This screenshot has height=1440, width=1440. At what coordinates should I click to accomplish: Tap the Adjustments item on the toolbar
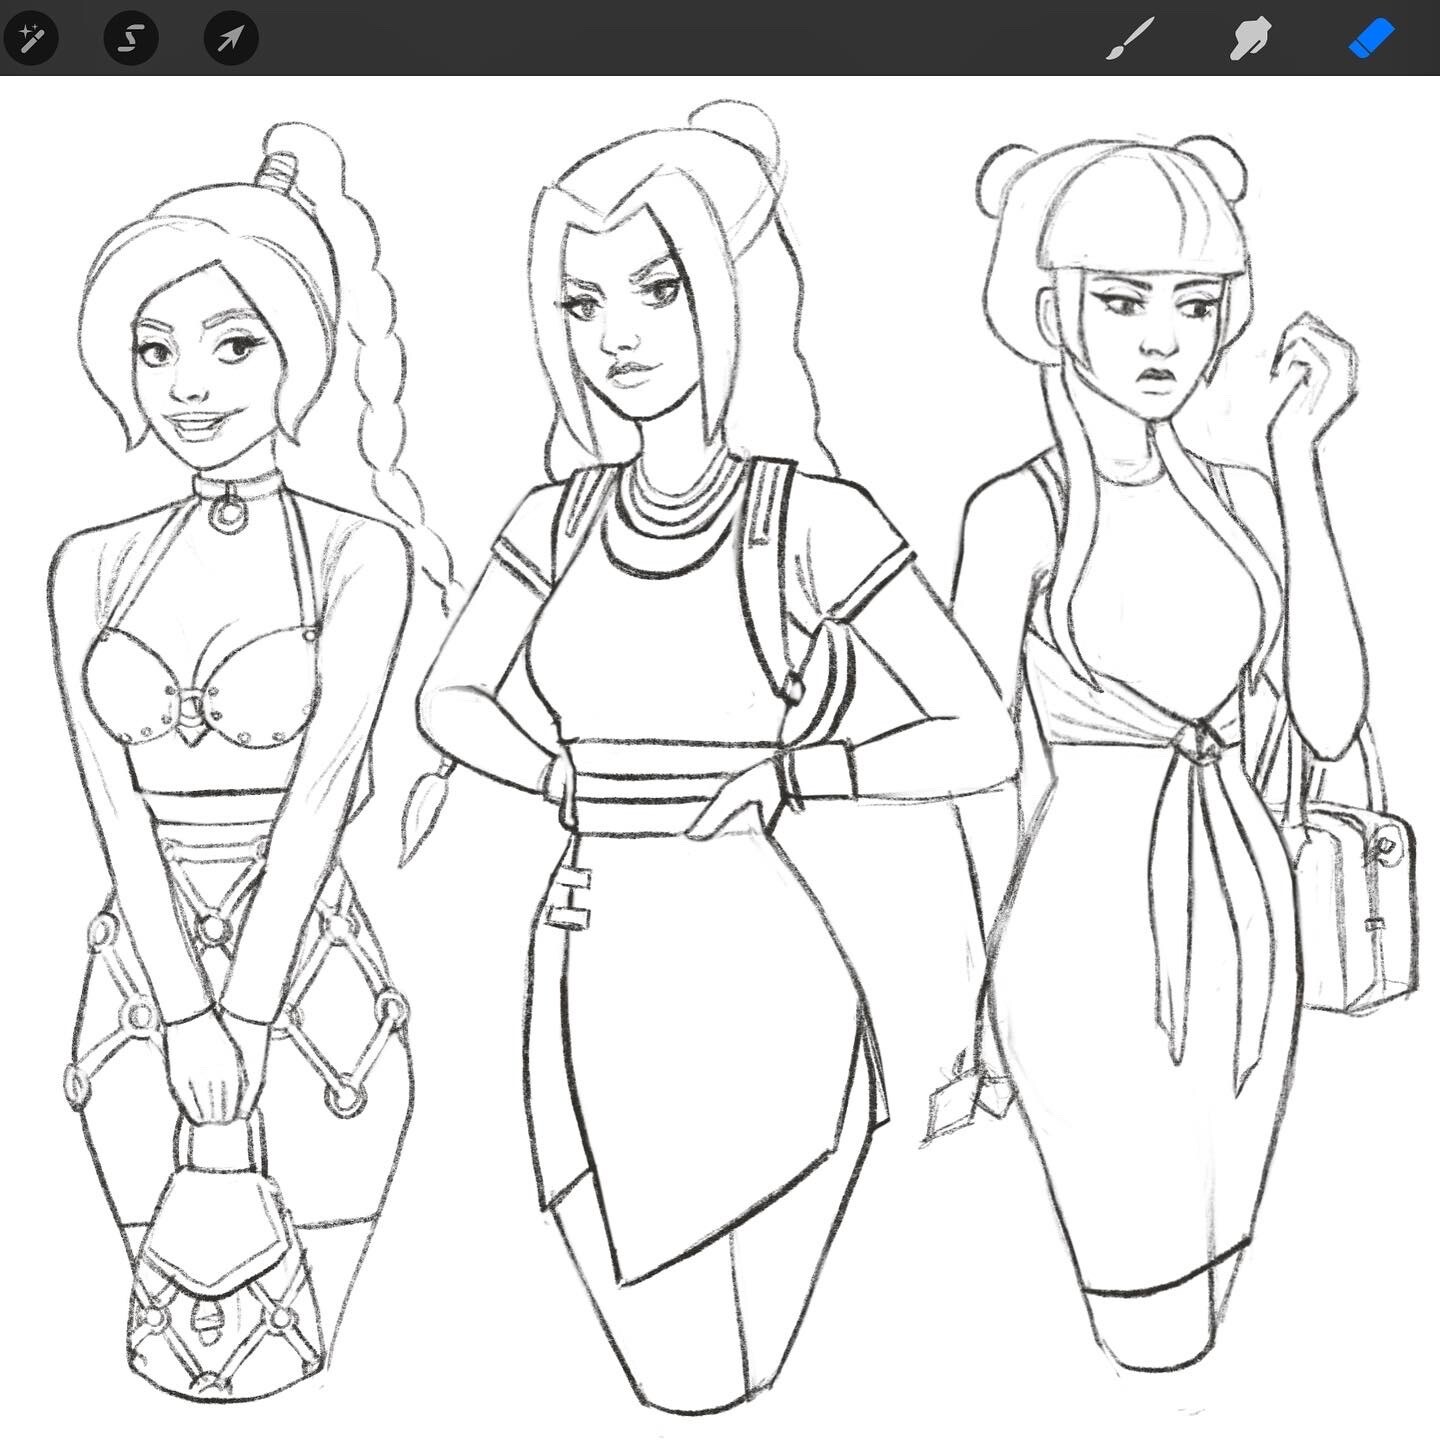(32, 38)
